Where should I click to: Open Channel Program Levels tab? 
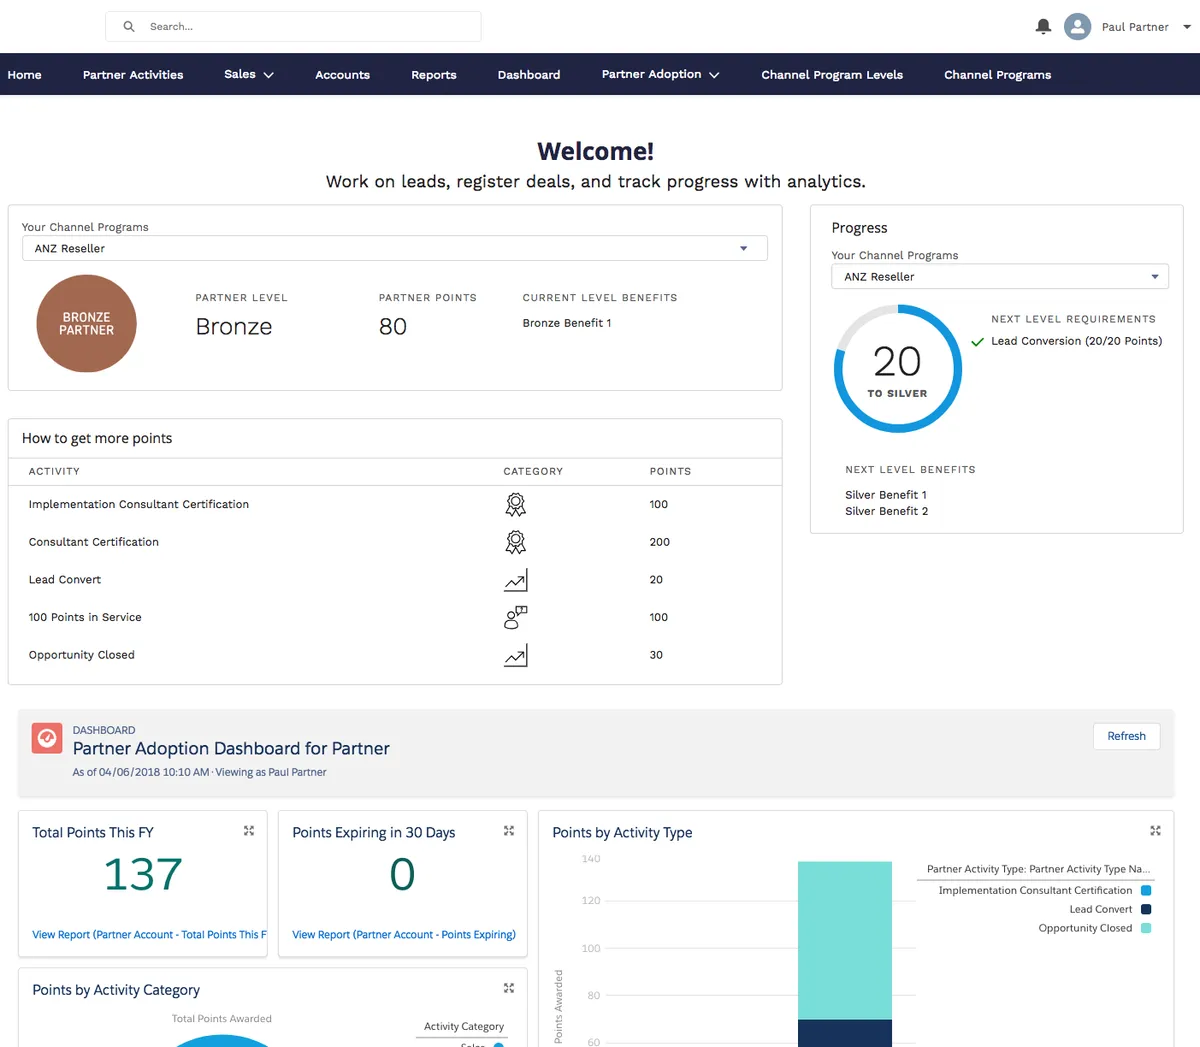tap(832, 75)
